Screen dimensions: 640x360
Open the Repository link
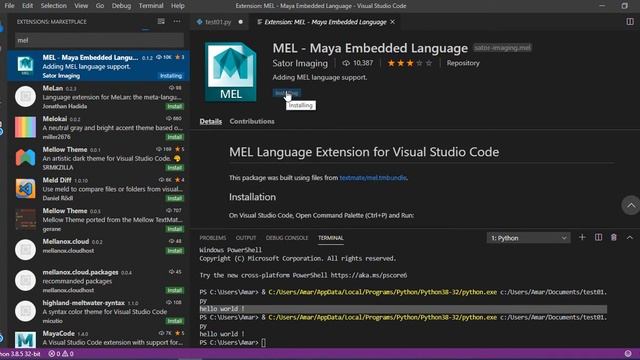click(x=463, y=63)
